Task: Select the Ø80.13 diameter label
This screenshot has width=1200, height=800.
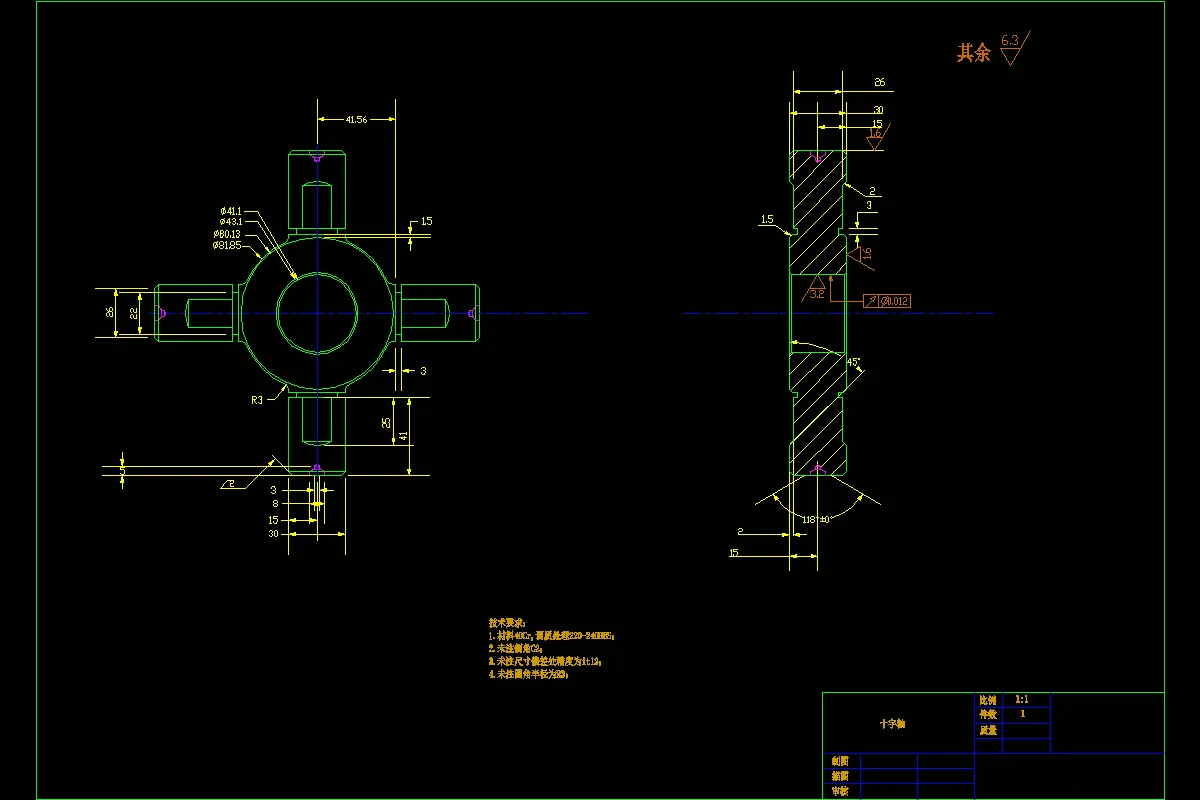Action: pyautogui.click(x=227, y=234)
